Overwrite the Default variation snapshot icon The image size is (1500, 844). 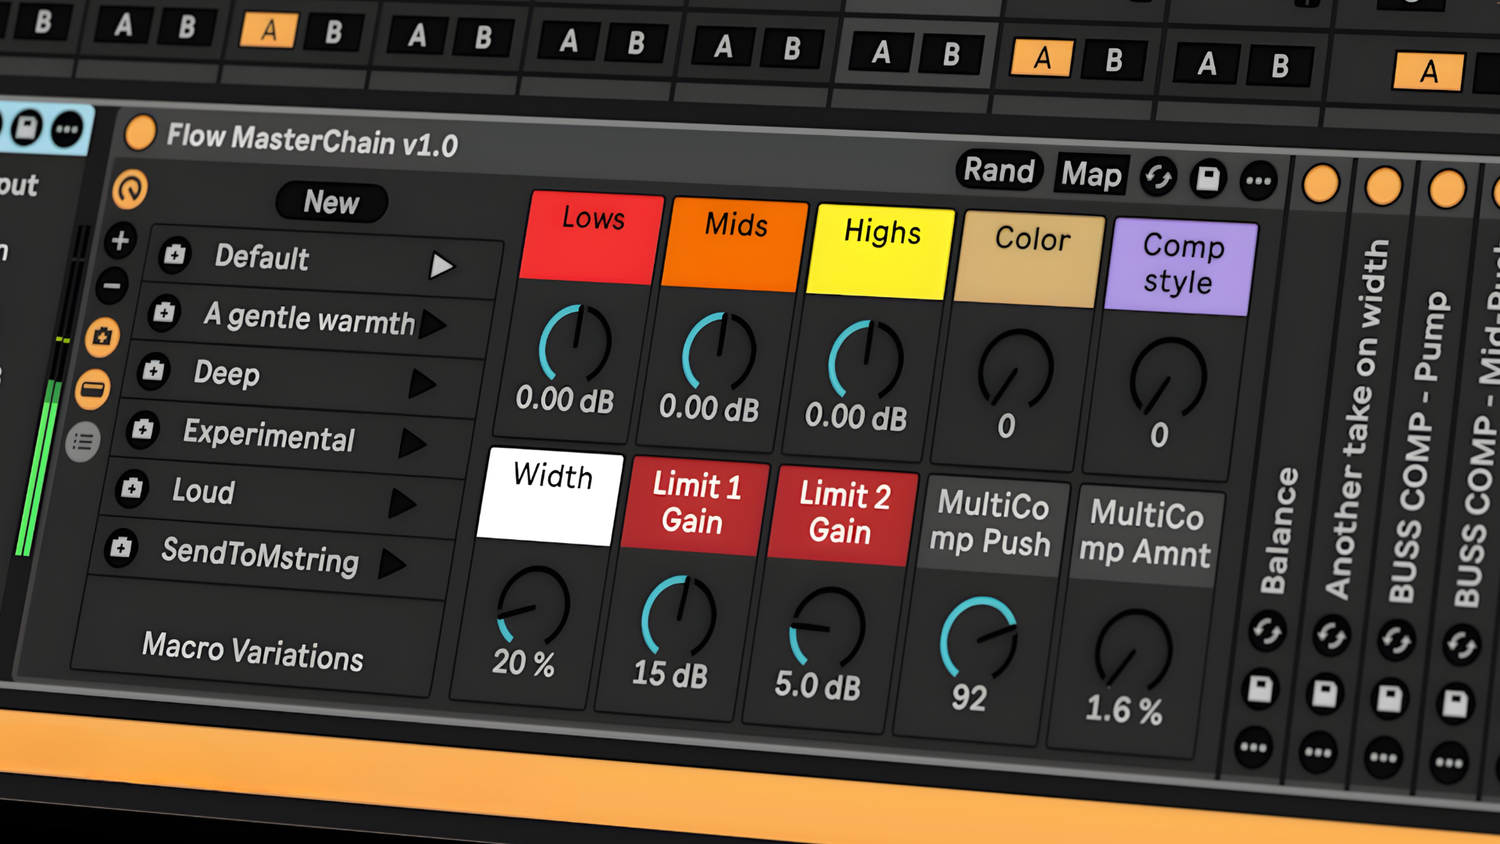coord(175,255)
